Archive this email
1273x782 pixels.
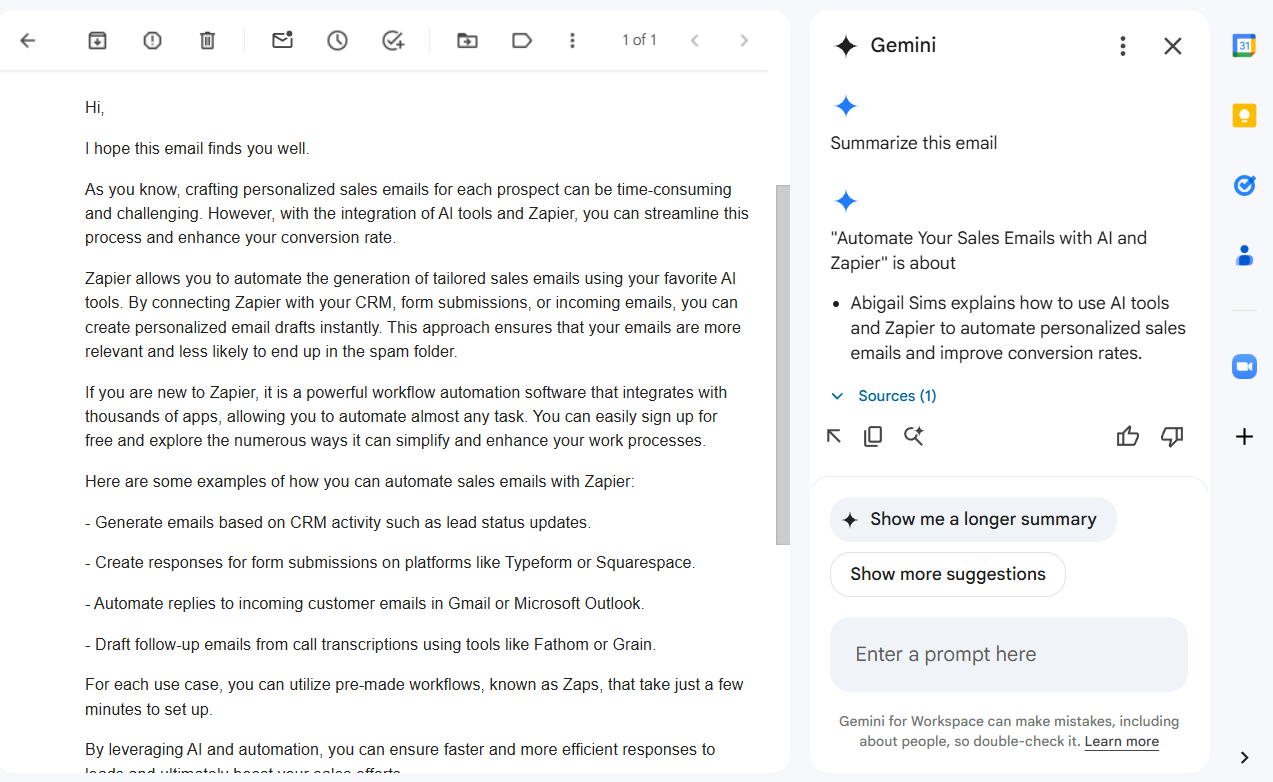(x=97, y=40)
